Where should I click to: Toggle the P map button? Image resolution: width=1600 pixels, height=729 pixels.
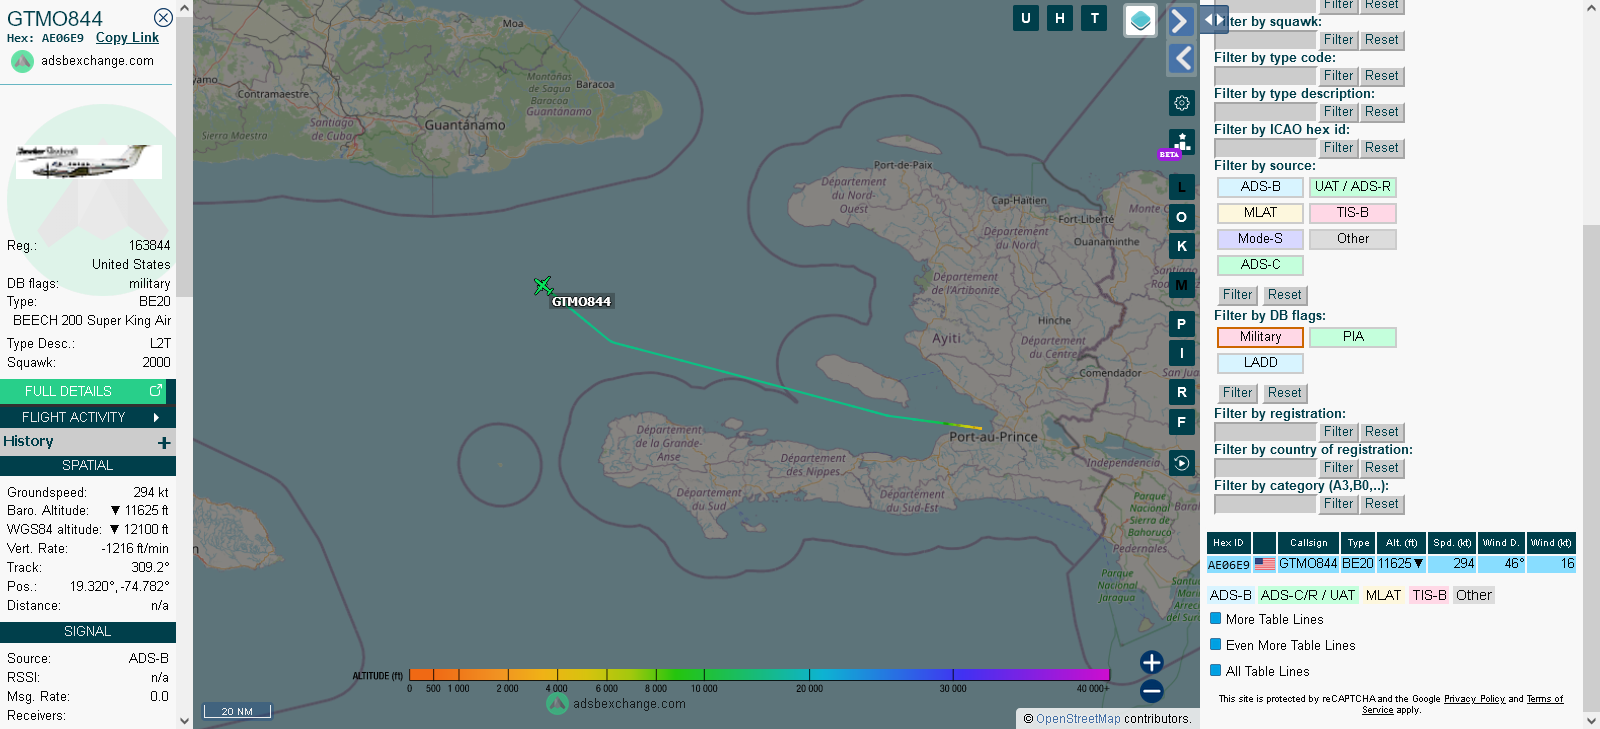(1182, 324)
